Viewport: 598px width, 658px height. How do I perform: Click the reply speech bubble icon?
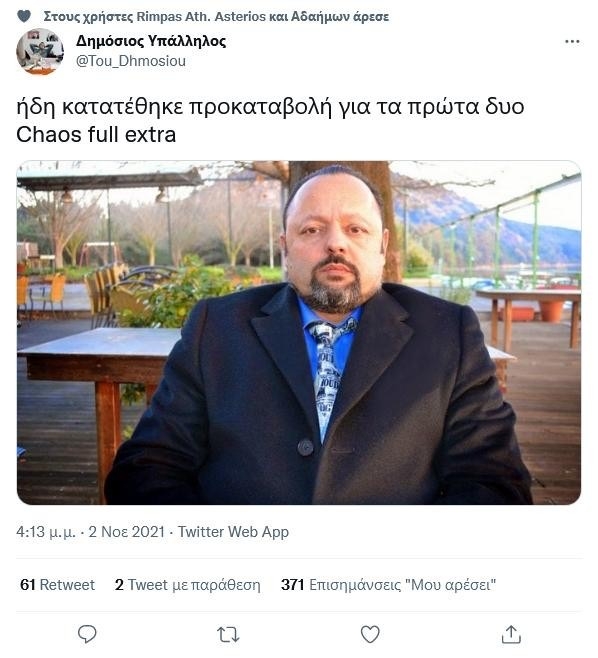pyautogui.click(x=87, y=634)
